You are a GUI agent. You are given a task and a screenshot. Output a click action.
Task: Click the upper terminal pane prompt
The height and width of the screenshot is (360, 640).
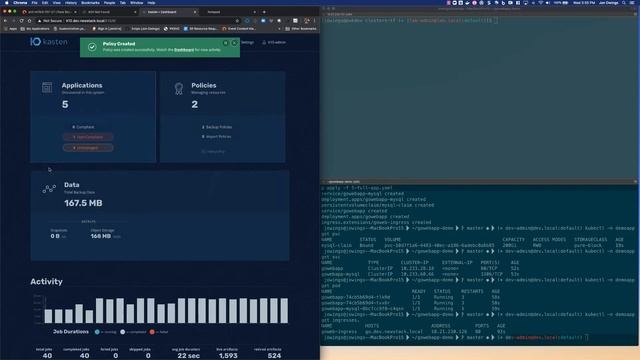[x=410, y=20]
